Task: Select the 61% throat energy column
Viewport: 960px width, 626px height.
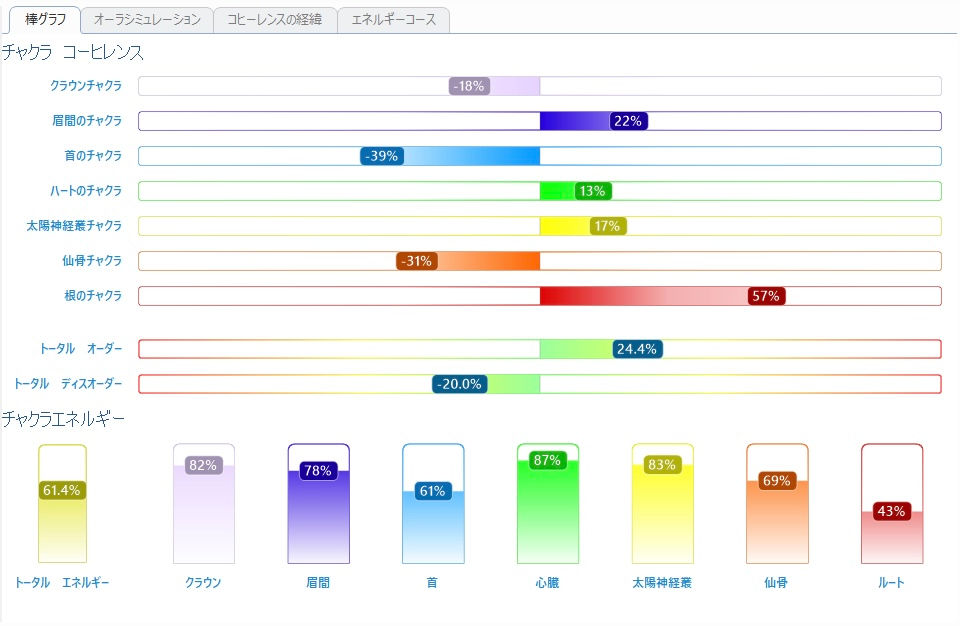Action: point(433,503)
